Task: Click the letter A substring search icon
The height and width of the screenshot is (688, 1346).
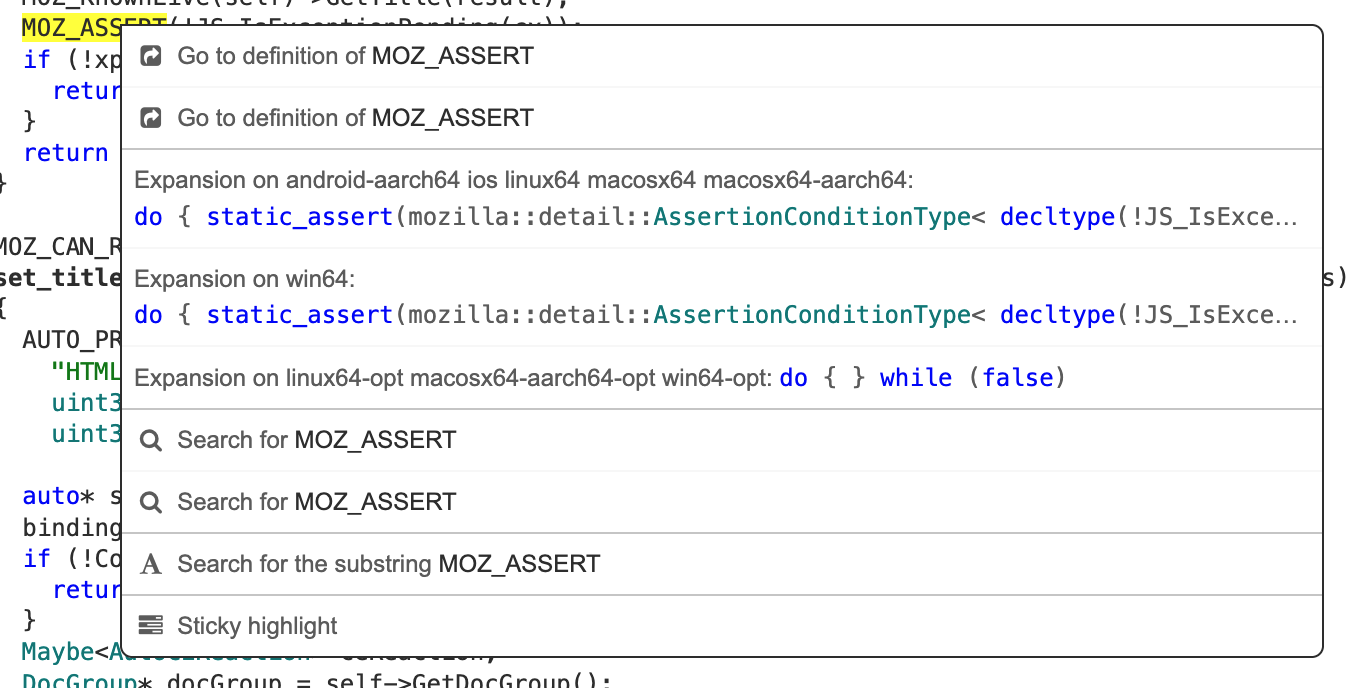Action: [x=151, y=563]
